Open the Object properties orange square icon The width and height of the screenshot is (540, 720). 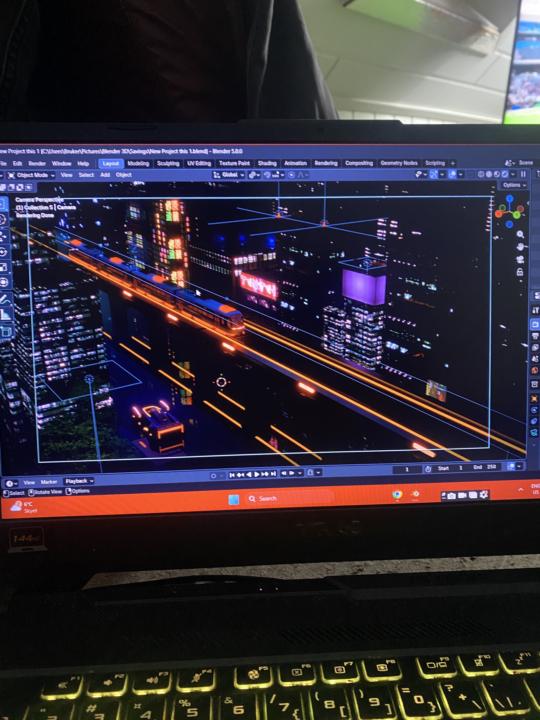click(534, 398)
